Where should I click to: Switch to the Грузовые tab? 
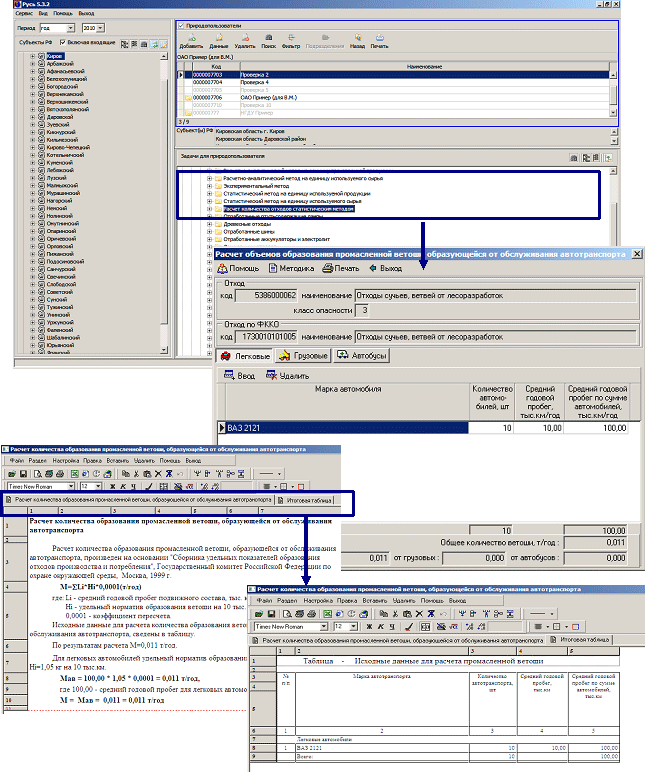pos(304,355)
